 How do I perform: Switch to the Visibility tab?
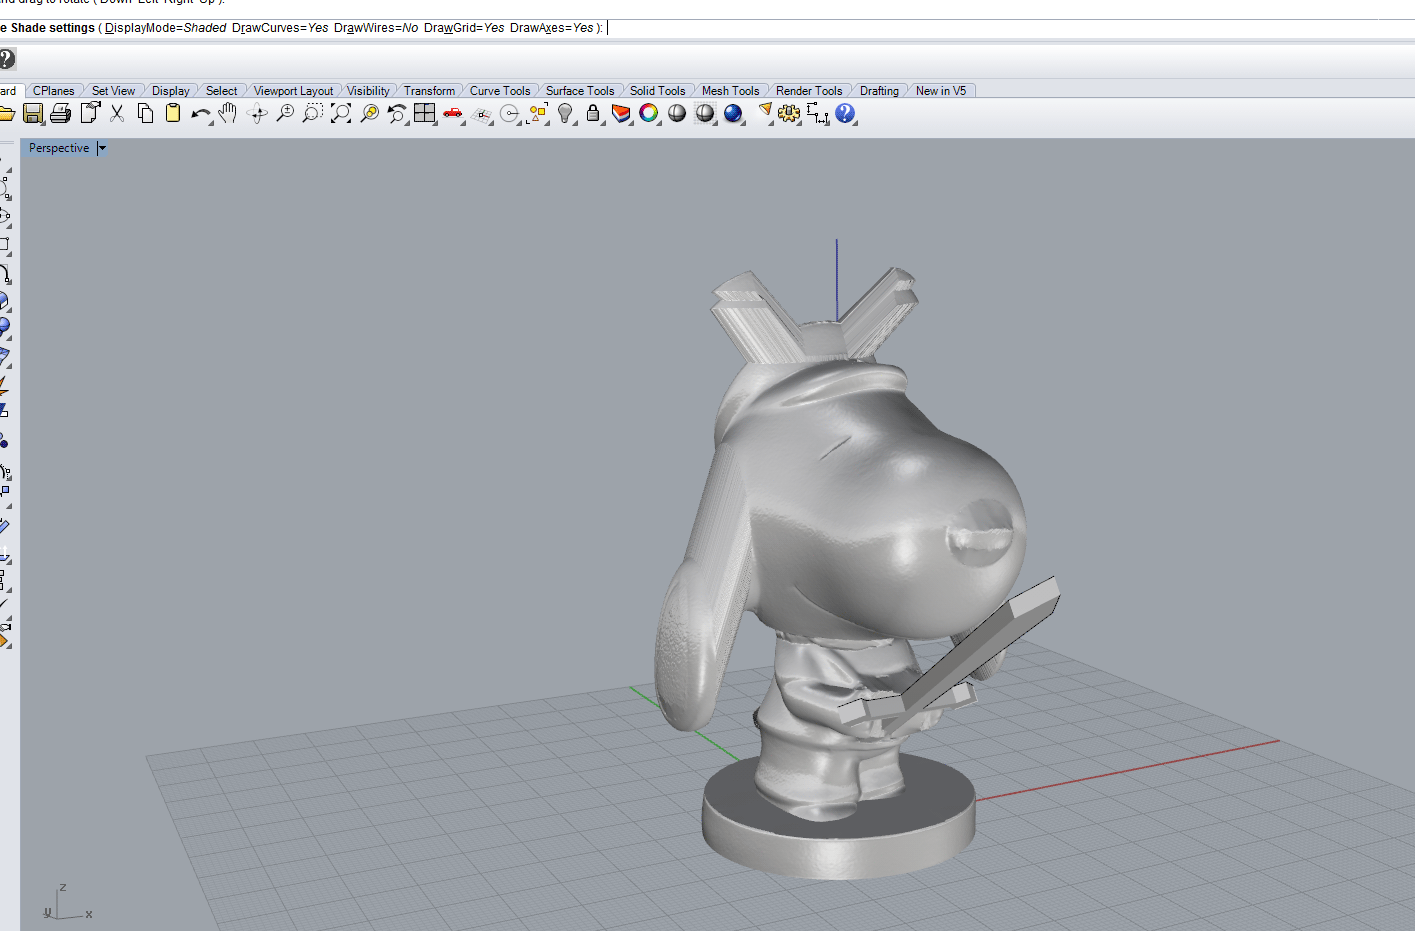pyautogui.click(x=368, y=91)
